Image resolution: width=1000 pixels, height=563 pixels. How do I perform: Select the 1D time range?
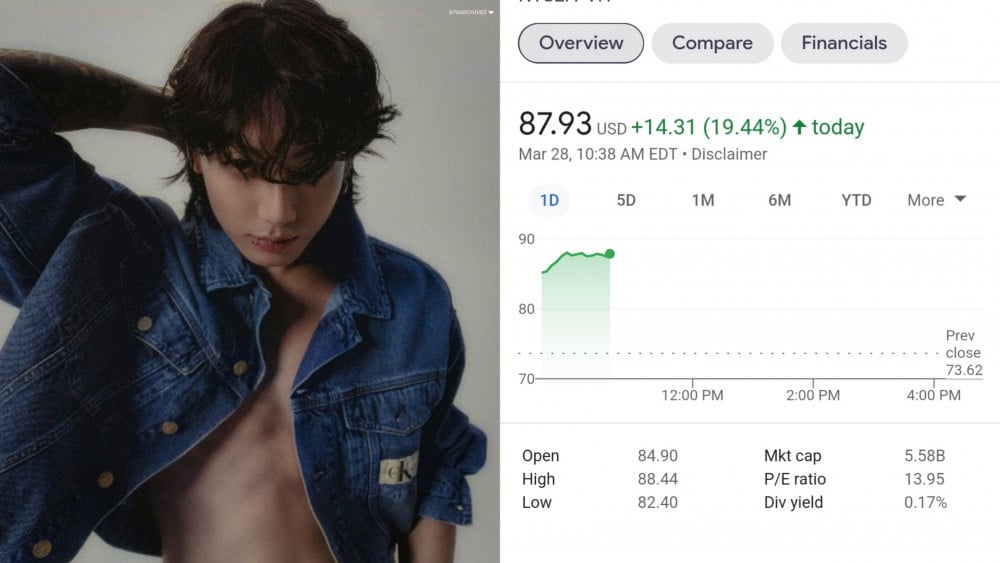click(549, 200)
